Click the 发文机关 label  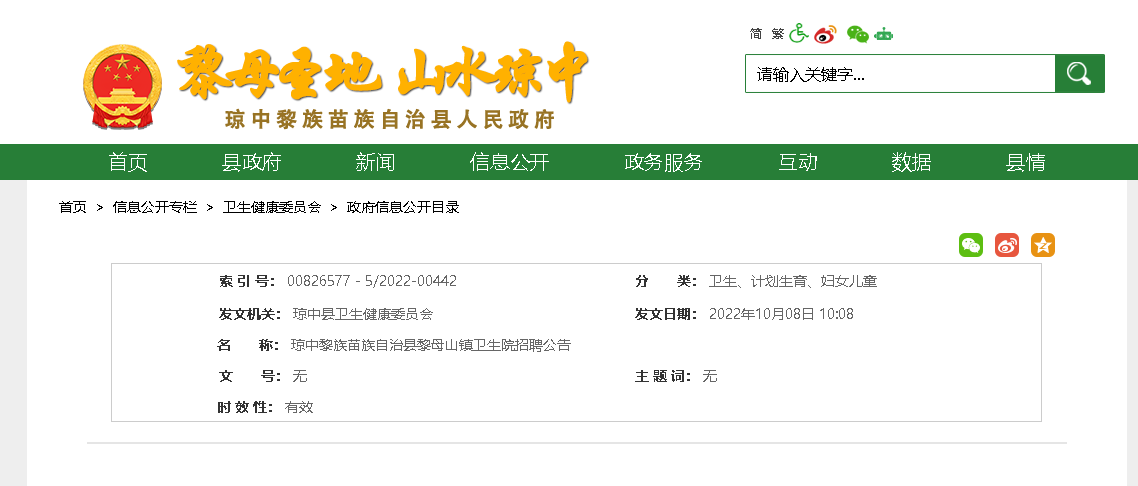pyautogui.click(x=249, y=314)
